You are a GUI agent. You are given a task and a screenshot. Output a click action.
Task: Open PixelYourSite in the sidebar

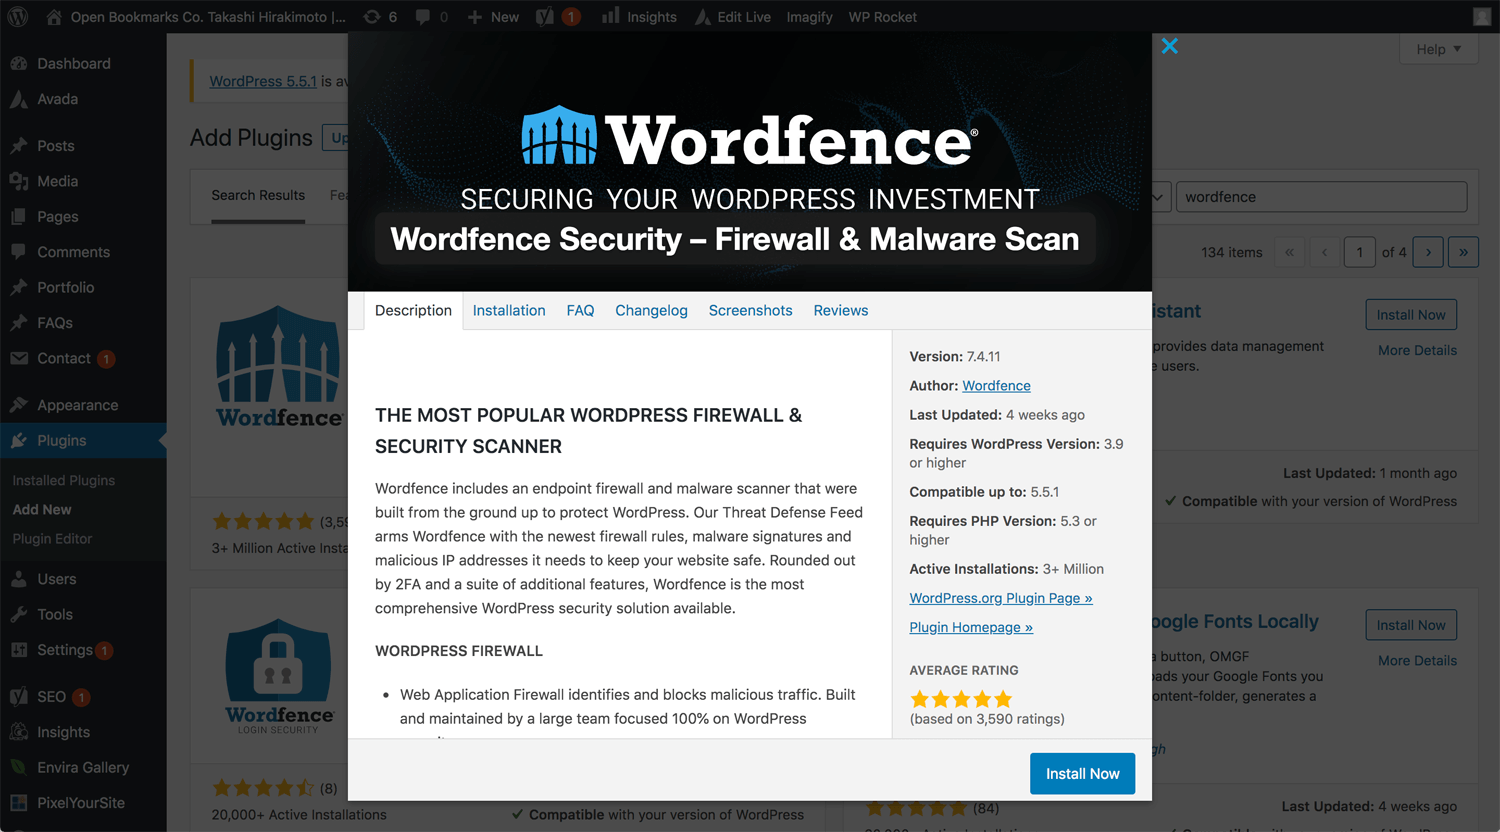[83, 803]
